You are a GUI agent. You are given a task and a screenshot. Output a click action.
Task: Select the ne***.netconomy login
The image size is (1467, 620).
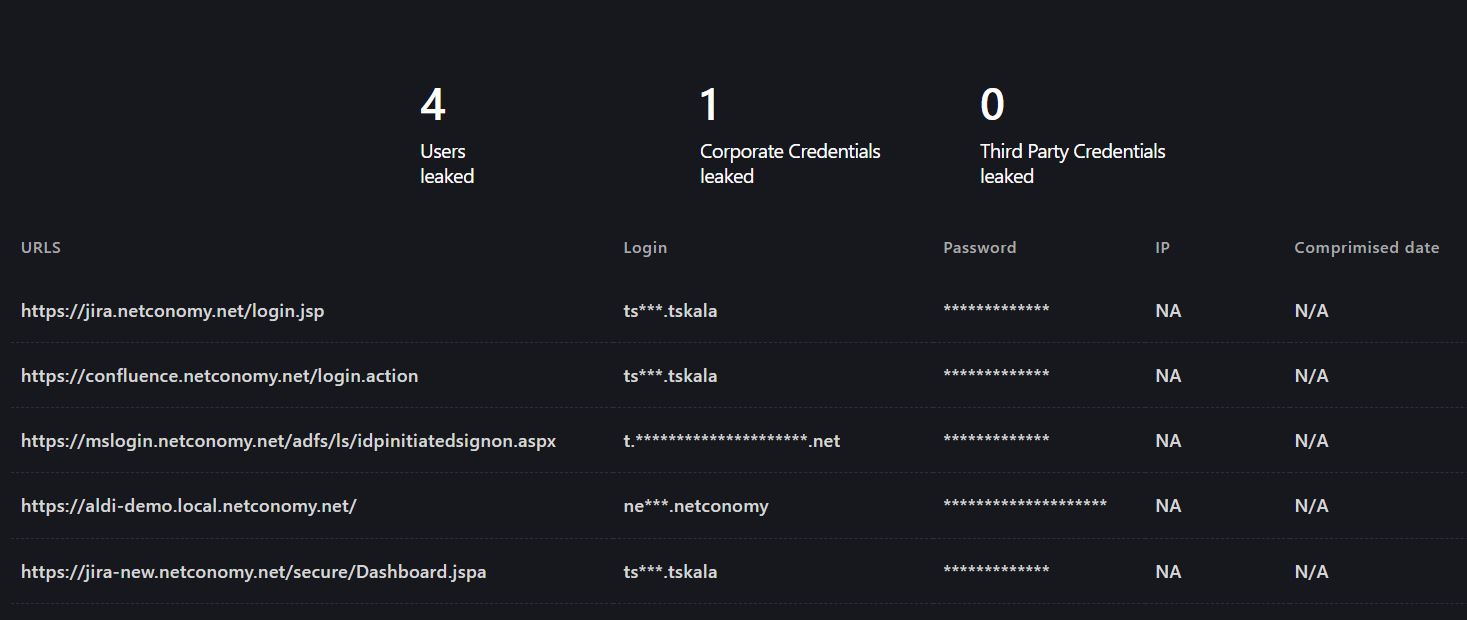[696, 506]
